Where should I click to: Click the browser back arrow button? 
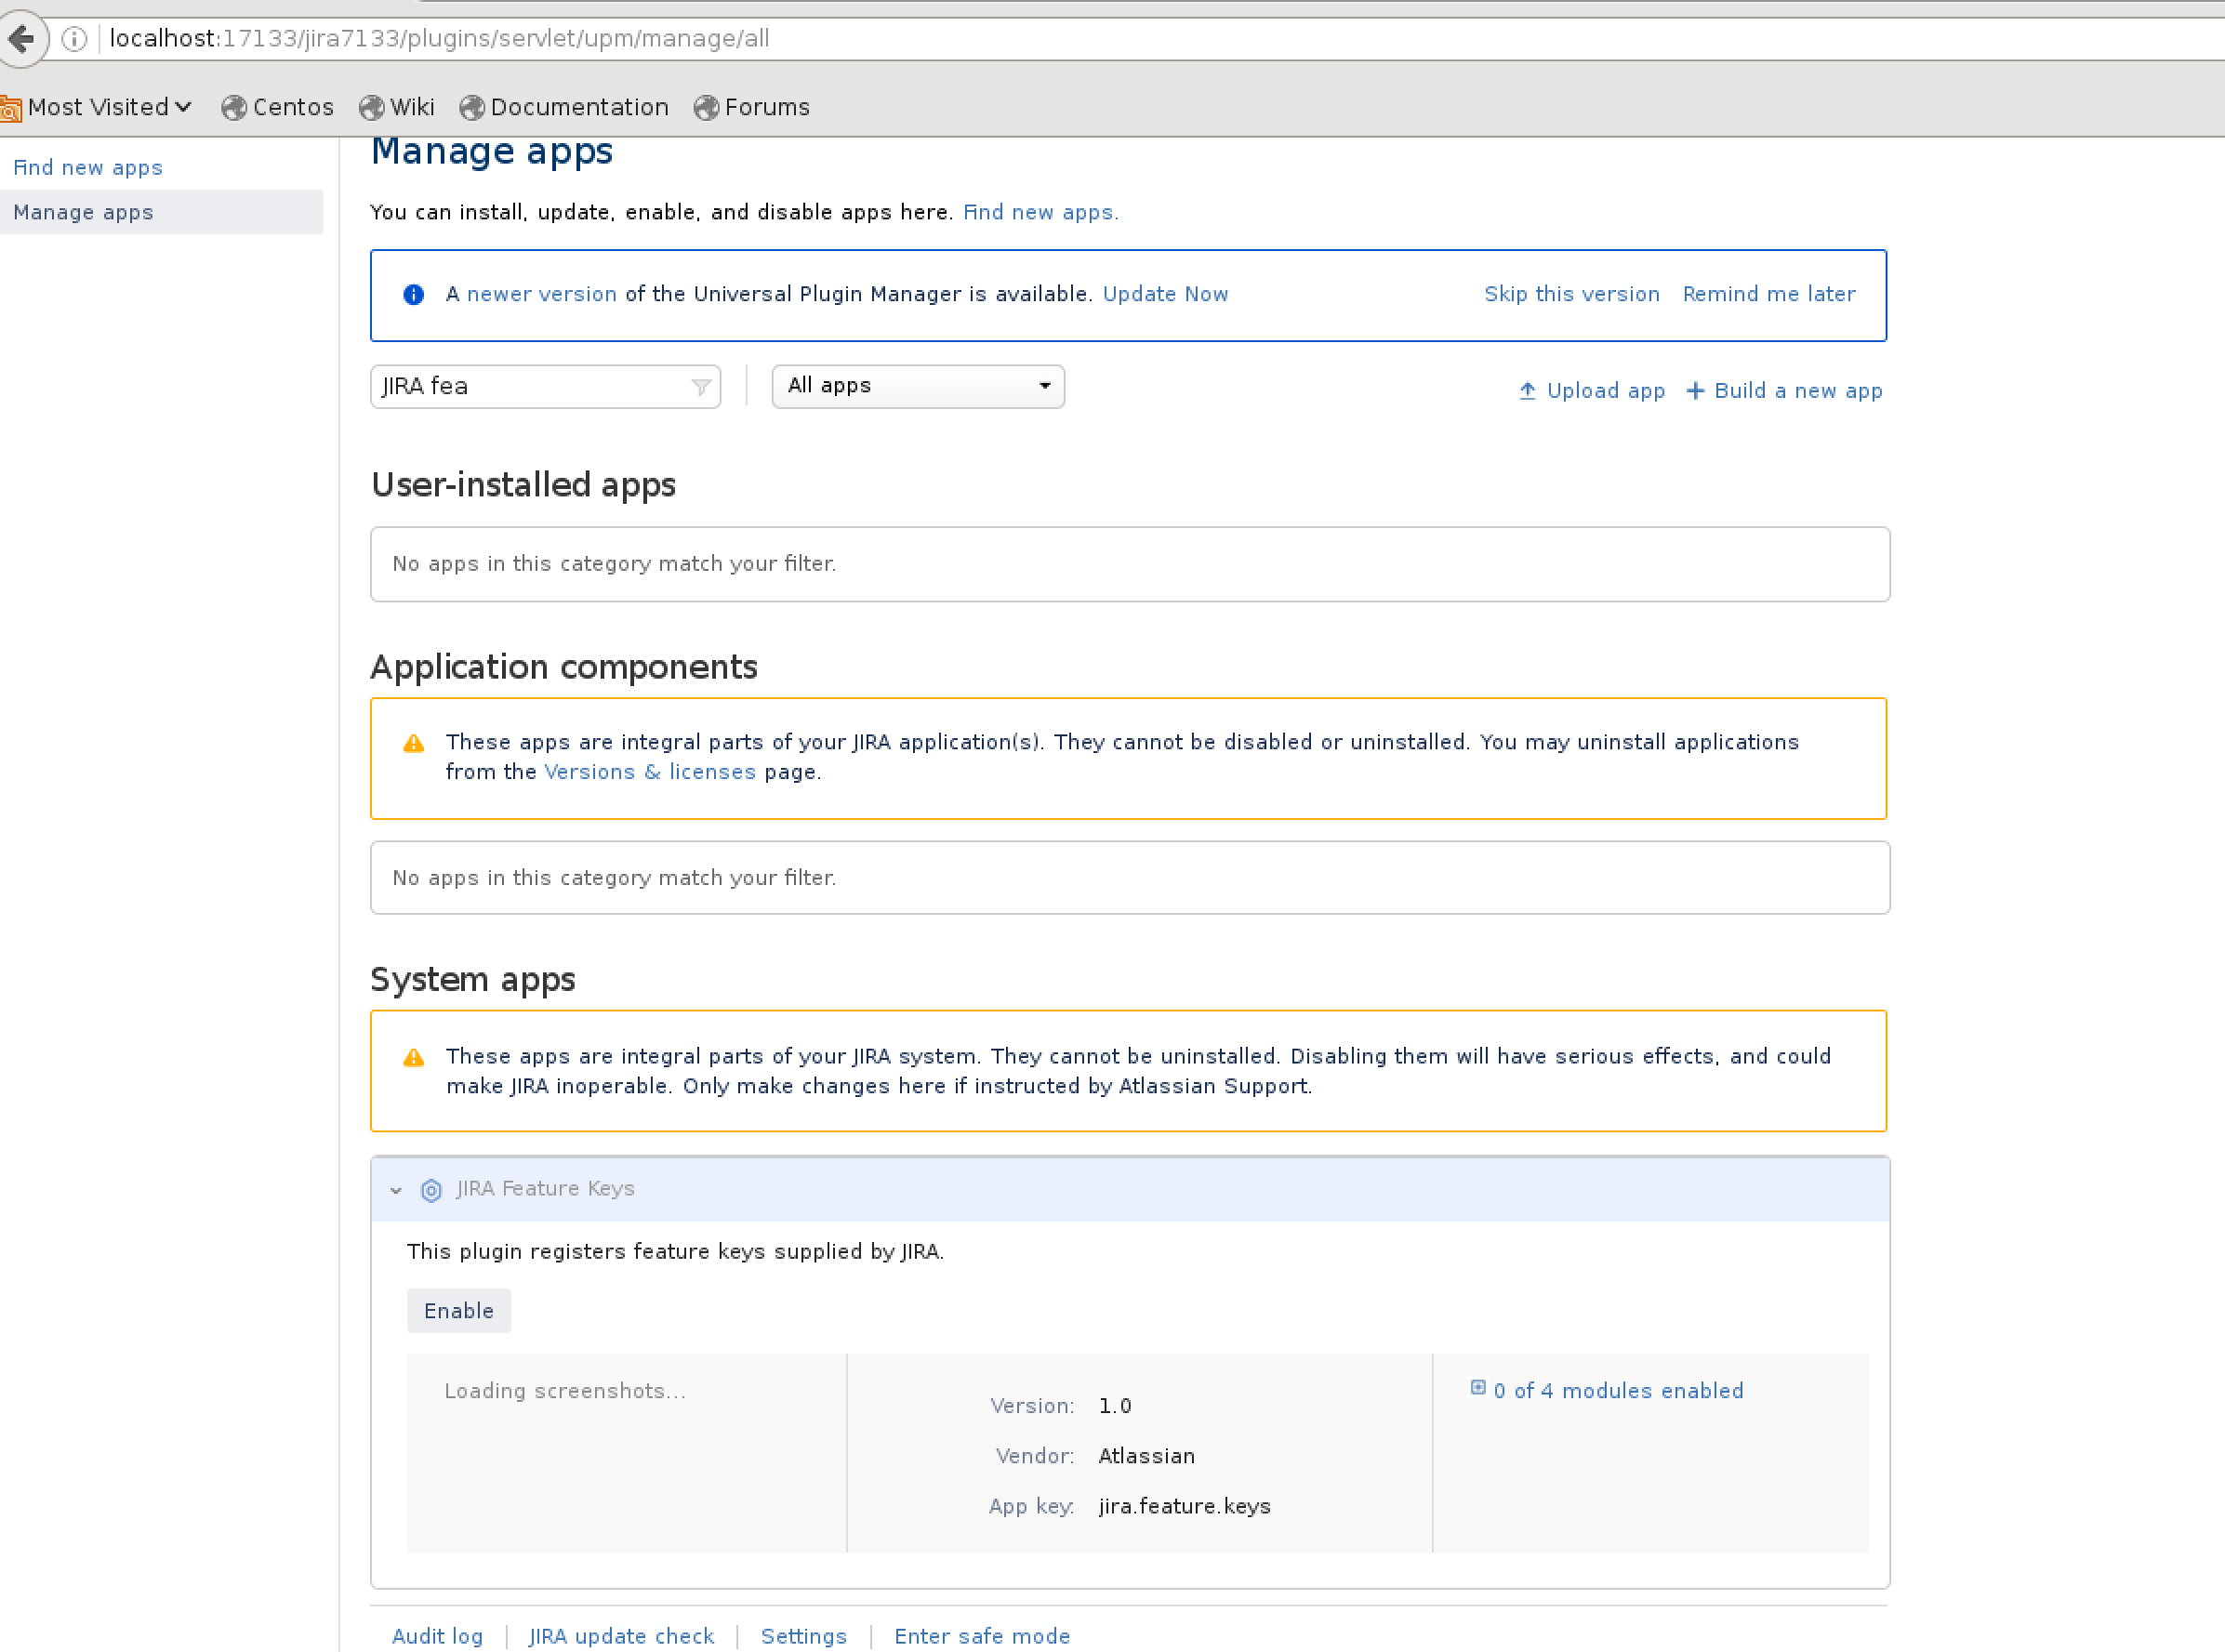22,38
